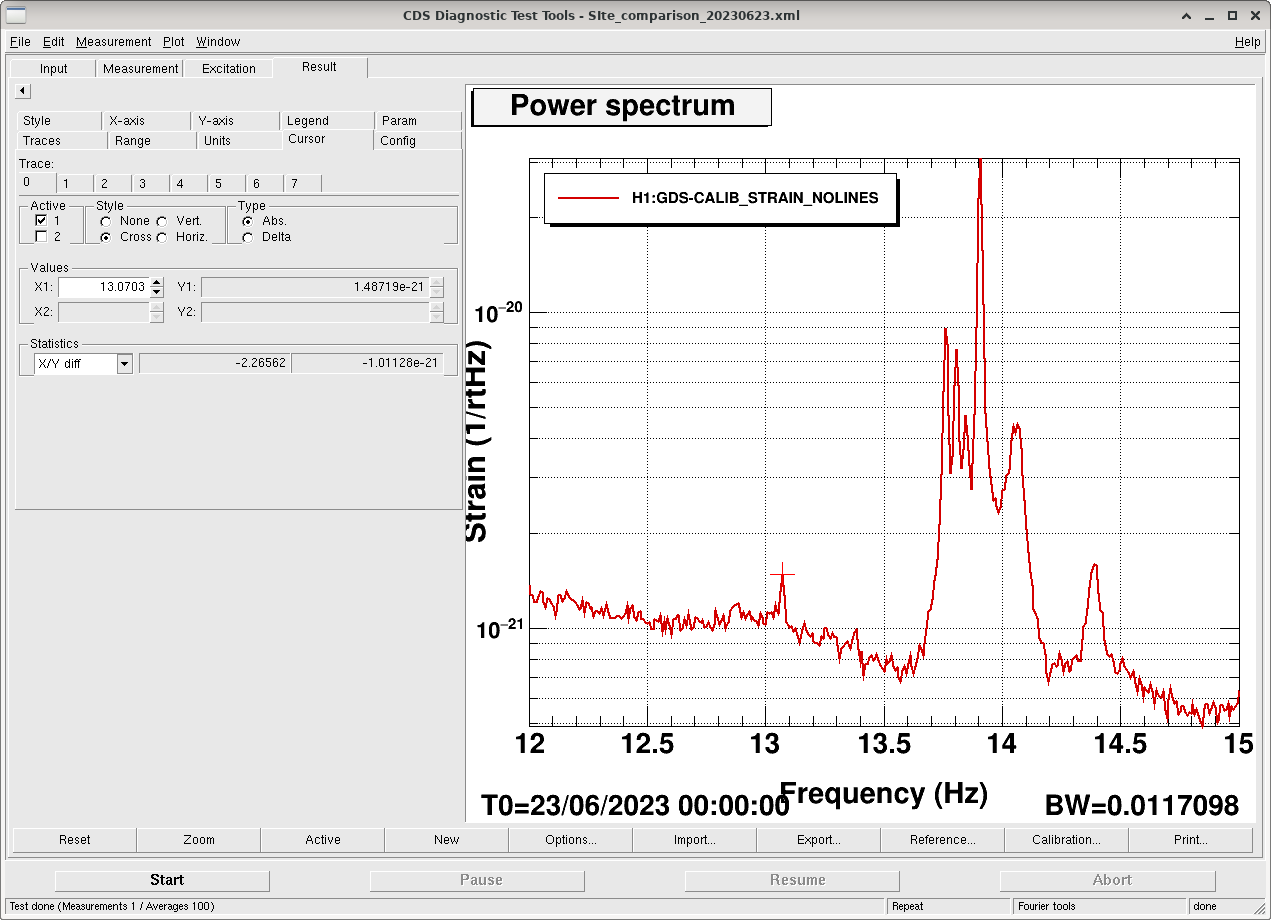Switch to the Excitation tab
The height and width of the screenshot is (920, 1271).
229,69
